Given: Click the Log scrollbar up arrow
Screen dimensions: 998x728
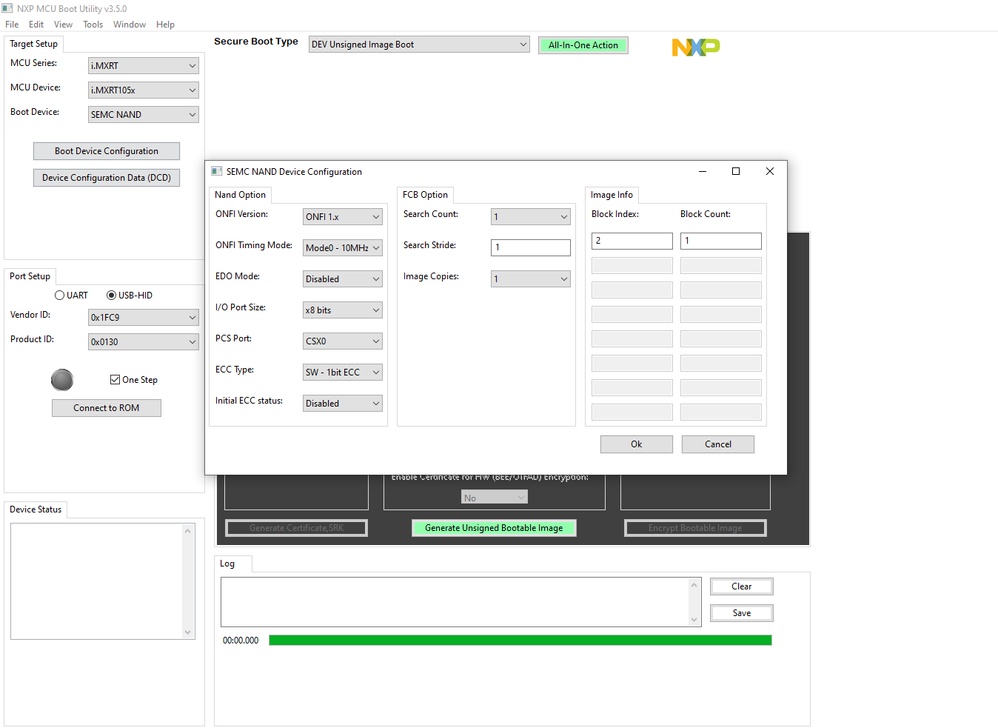Looking at the screenshot, I should click(694, 585).
